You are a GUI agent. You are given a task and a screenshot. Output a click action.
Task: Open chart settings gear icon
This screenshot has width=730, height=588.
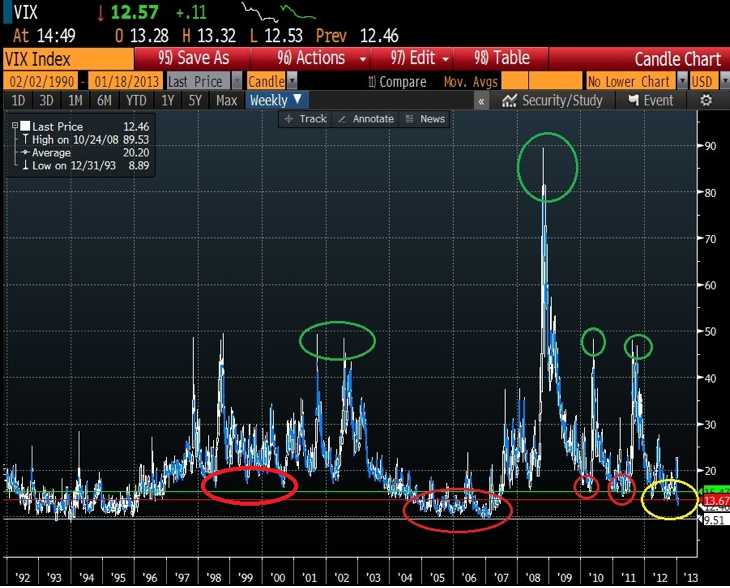pyautogui.click(x=706, y=101)
